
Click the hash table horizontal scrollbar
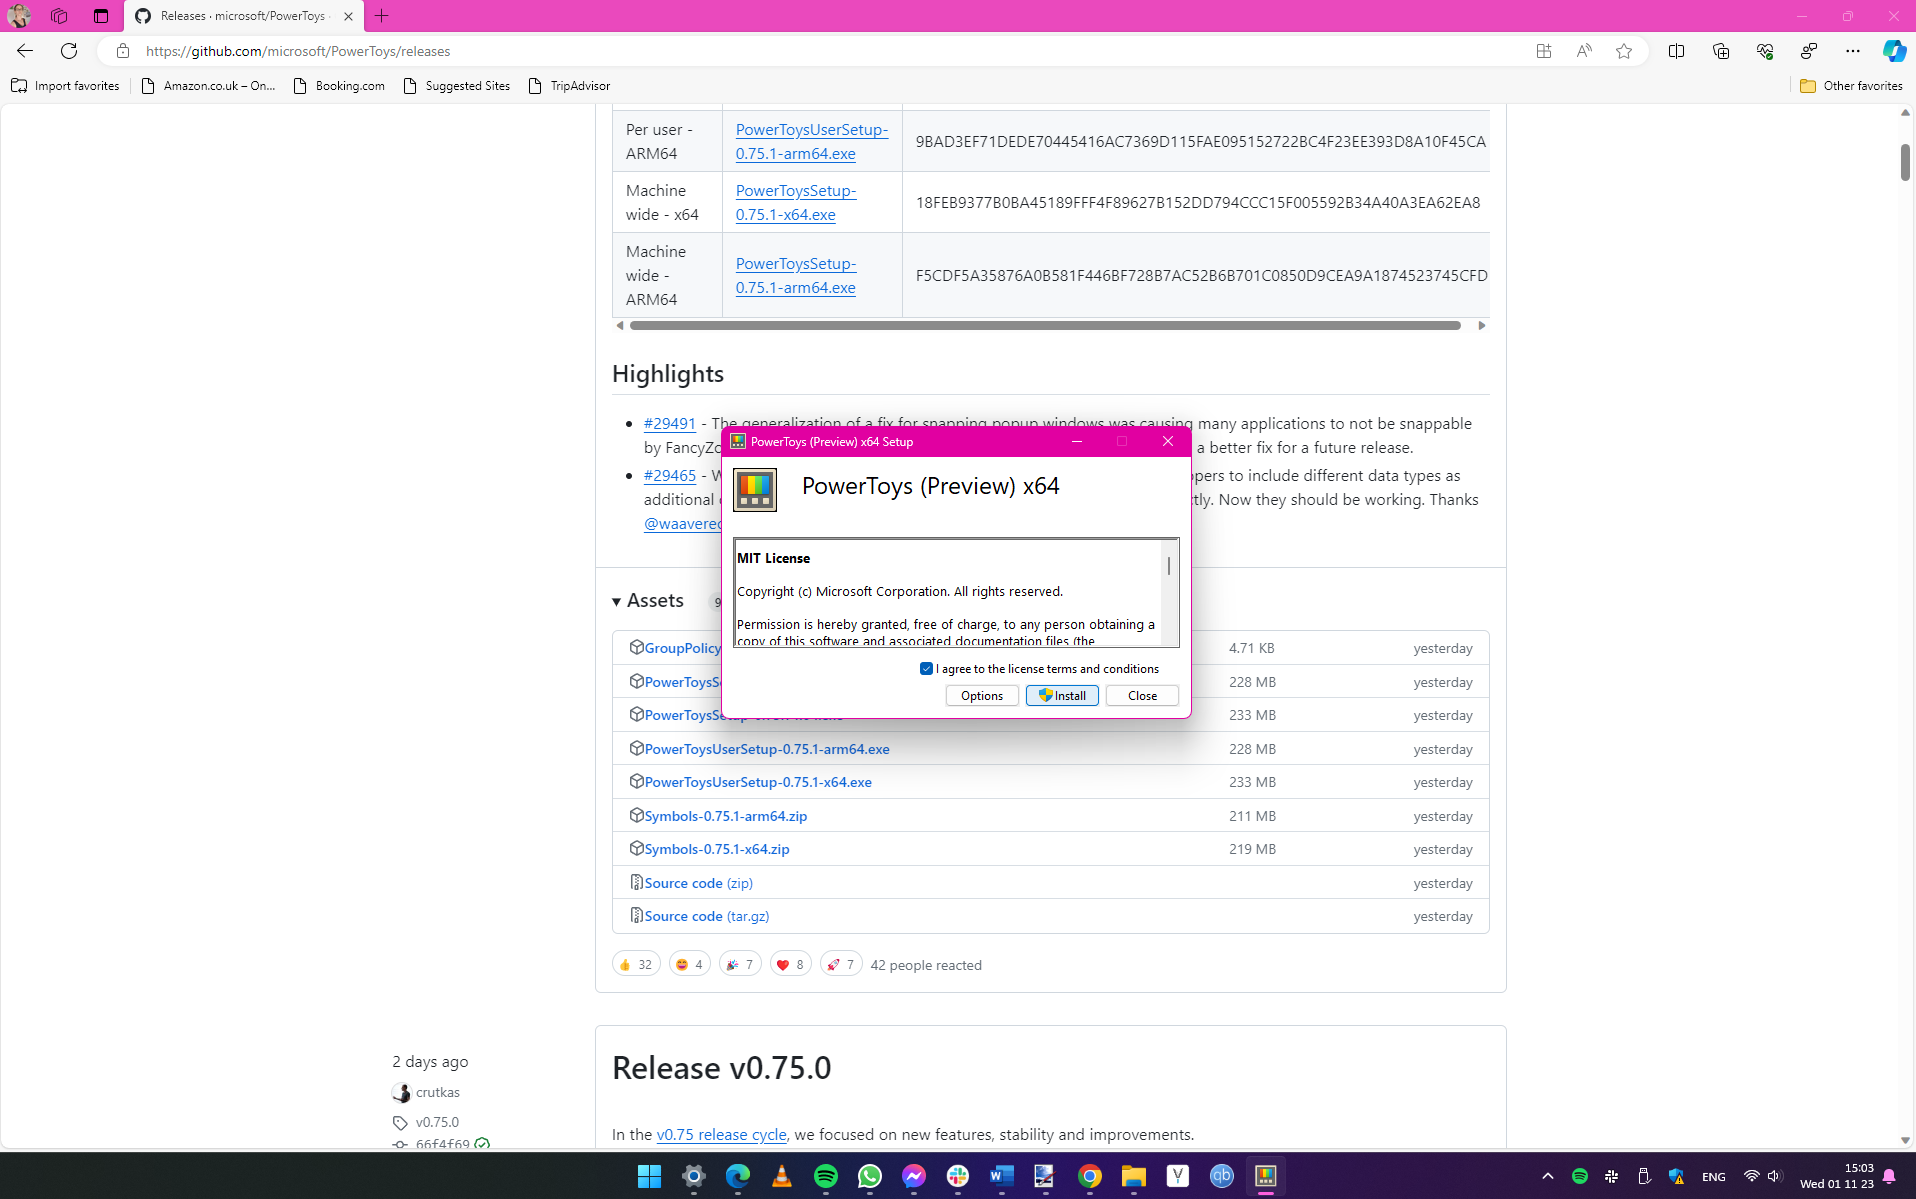(x=1045, y=326)
